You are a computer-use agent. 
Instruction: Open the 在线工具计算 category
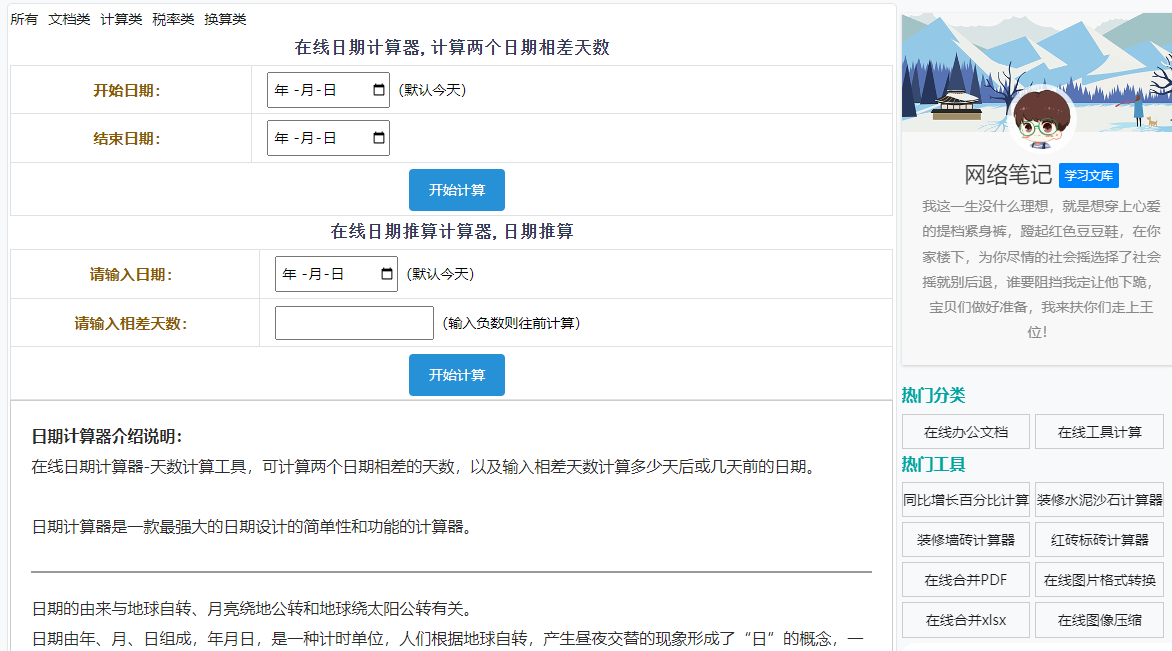click(x=1099, y=432)
